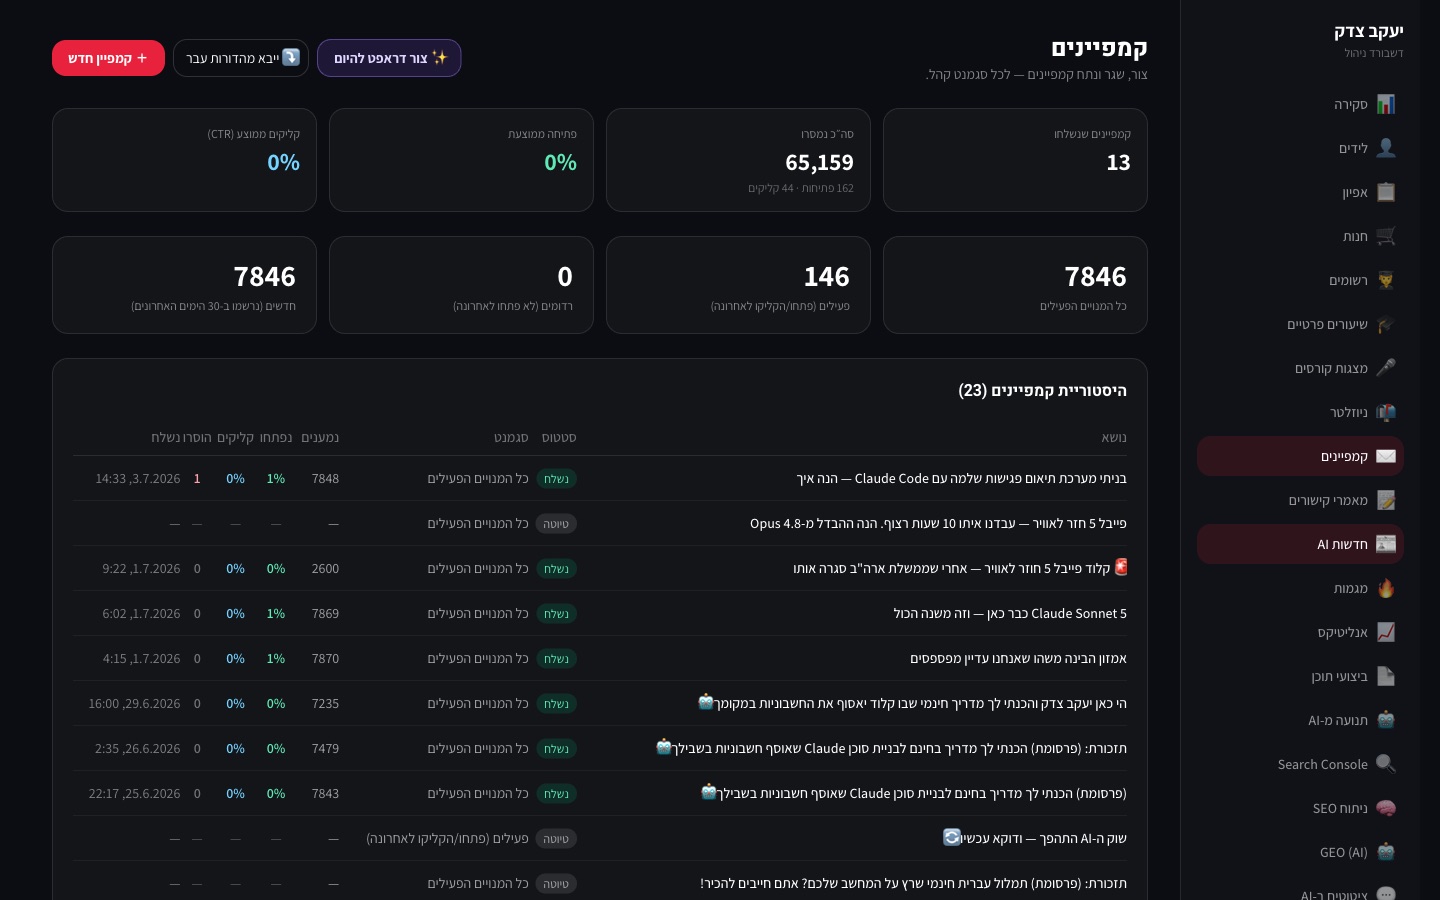
Task: Click the צור דראפט להיום button
Action: (389, 58)
